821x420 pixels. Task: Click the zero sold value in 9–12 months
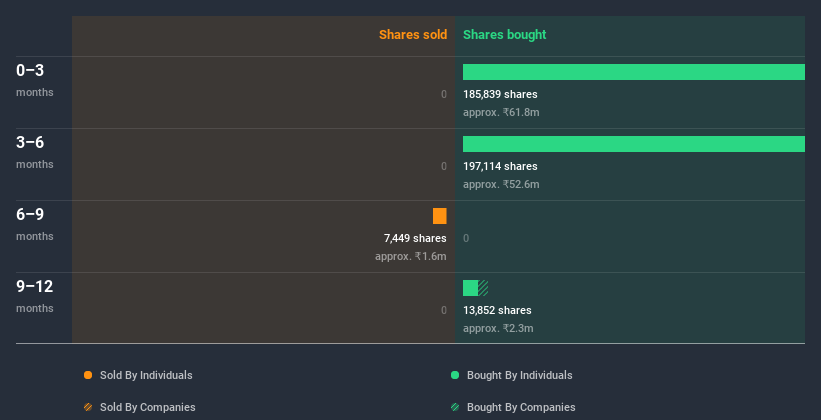(x=444, y=310)
